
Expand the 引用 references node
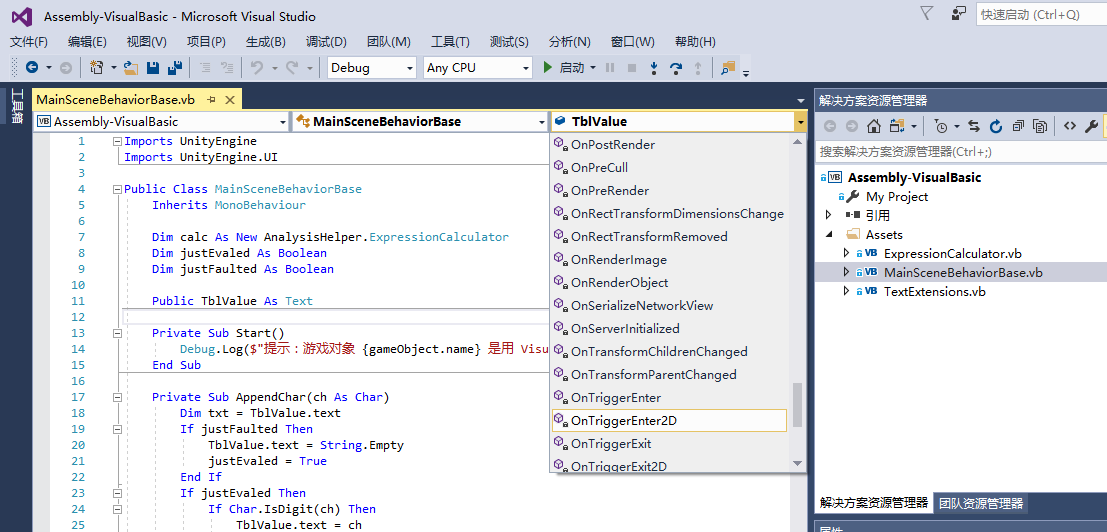(828, 215)
